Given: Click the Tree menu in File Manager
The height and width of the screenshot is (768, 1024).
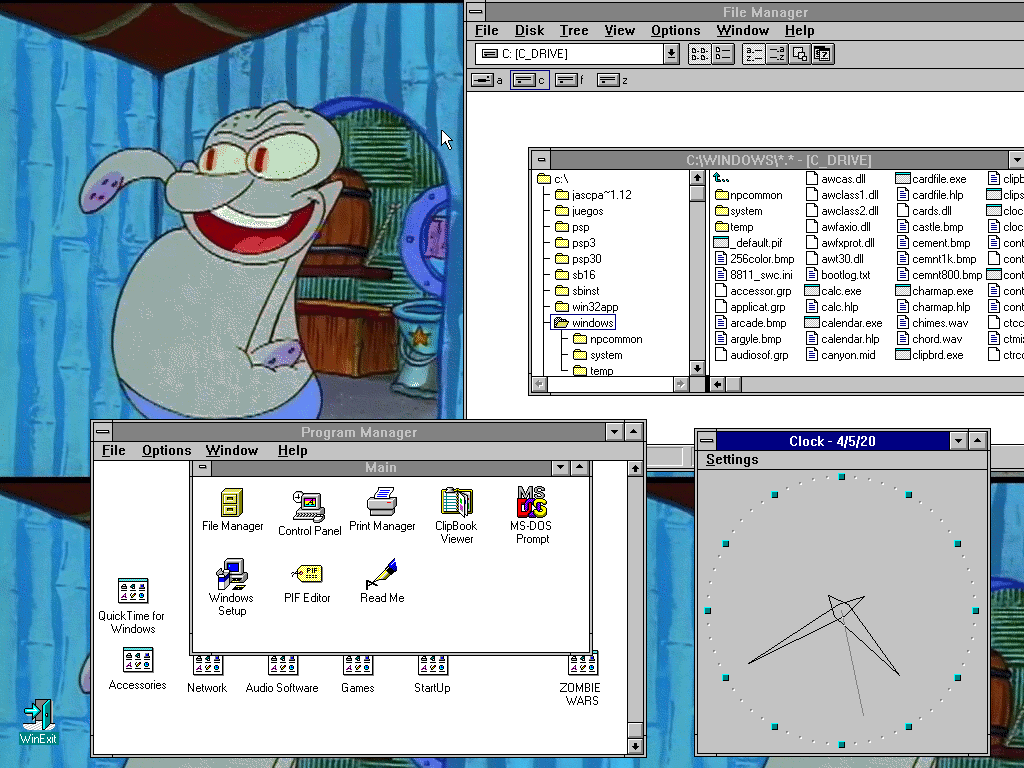Looking at the screenshot, I should (574, 31).
